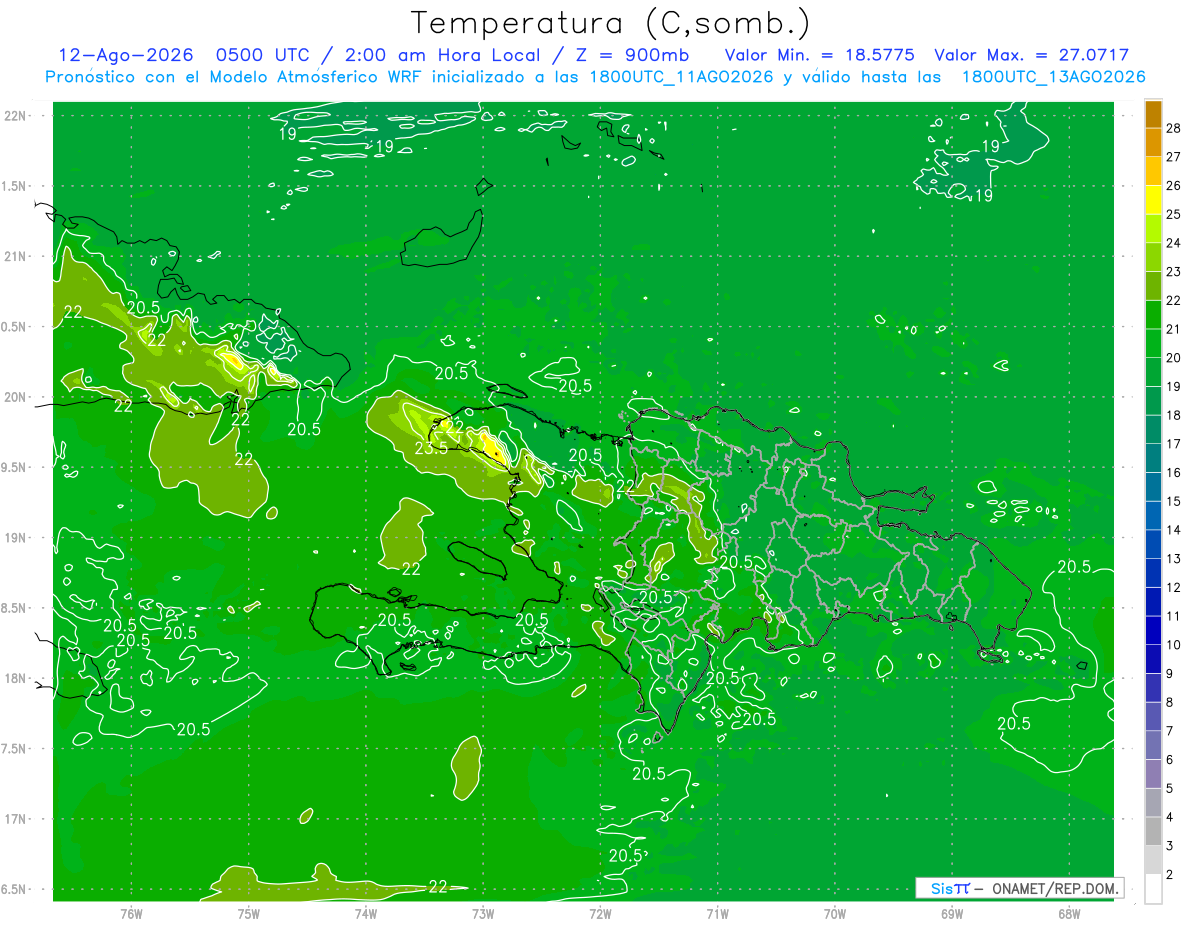Screen dimensions: 1200x927
Task: Click the "10" color scale label
Action: 1174,645
